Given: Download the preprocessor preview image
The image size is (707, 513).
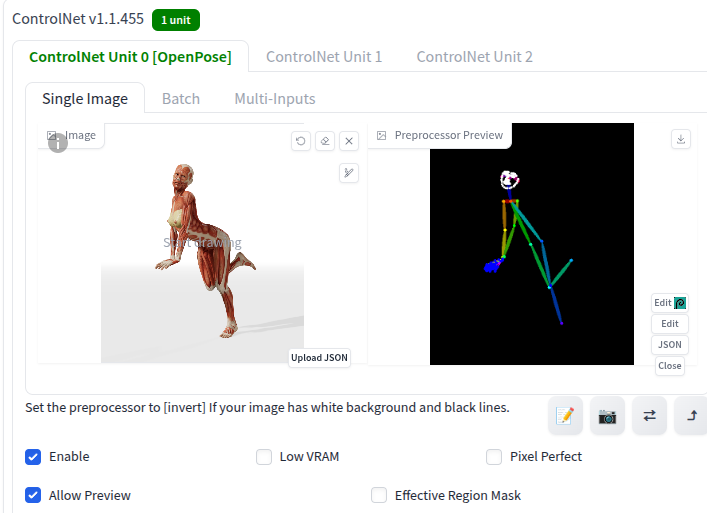Looking at the screenshot, I should (x=681, y=140).
